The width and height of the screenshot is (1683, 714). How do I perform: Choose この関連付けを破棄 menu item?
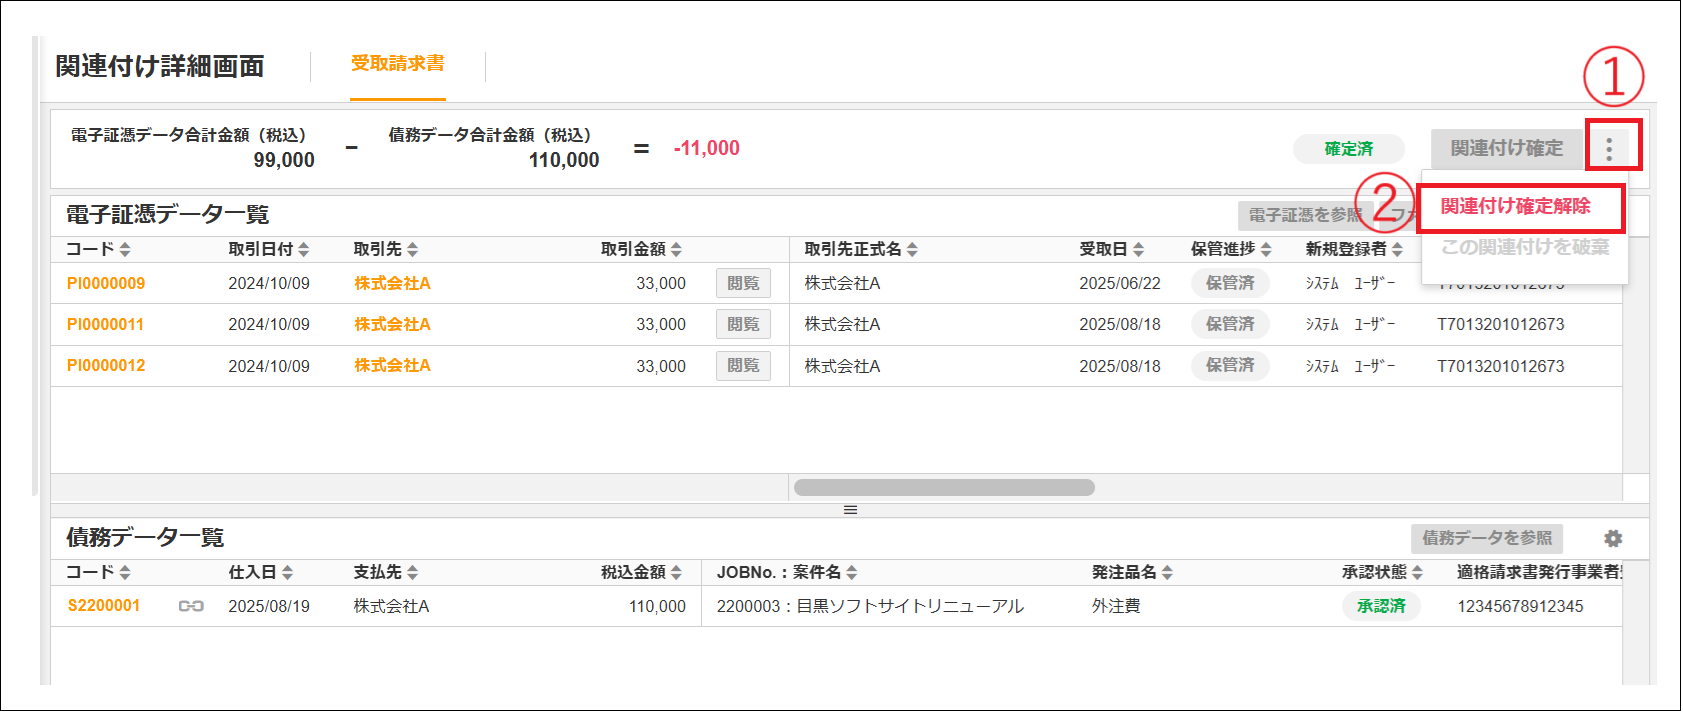pyautogui.click(x=1524, y=247)
